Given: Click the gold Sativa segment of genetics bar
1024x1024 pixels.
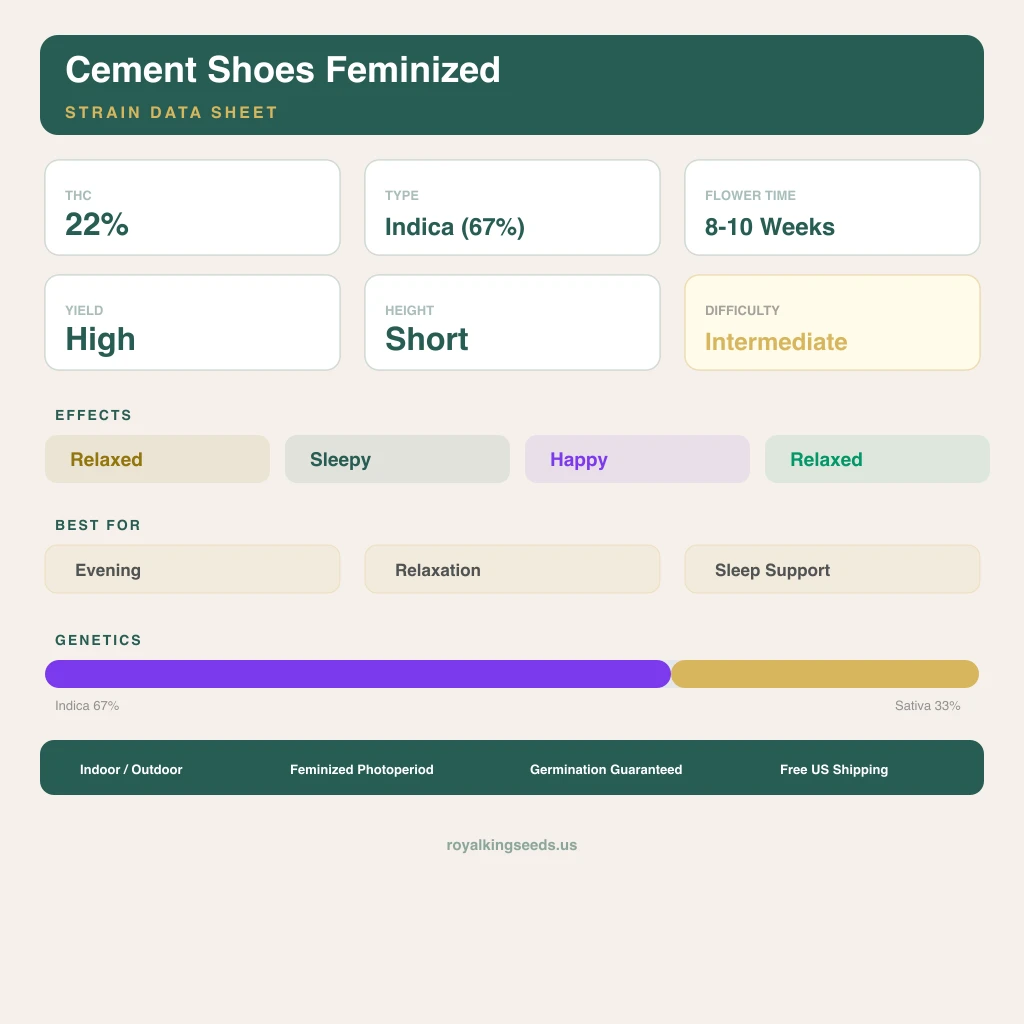Looking at the screenshot, I should point(825,674).
